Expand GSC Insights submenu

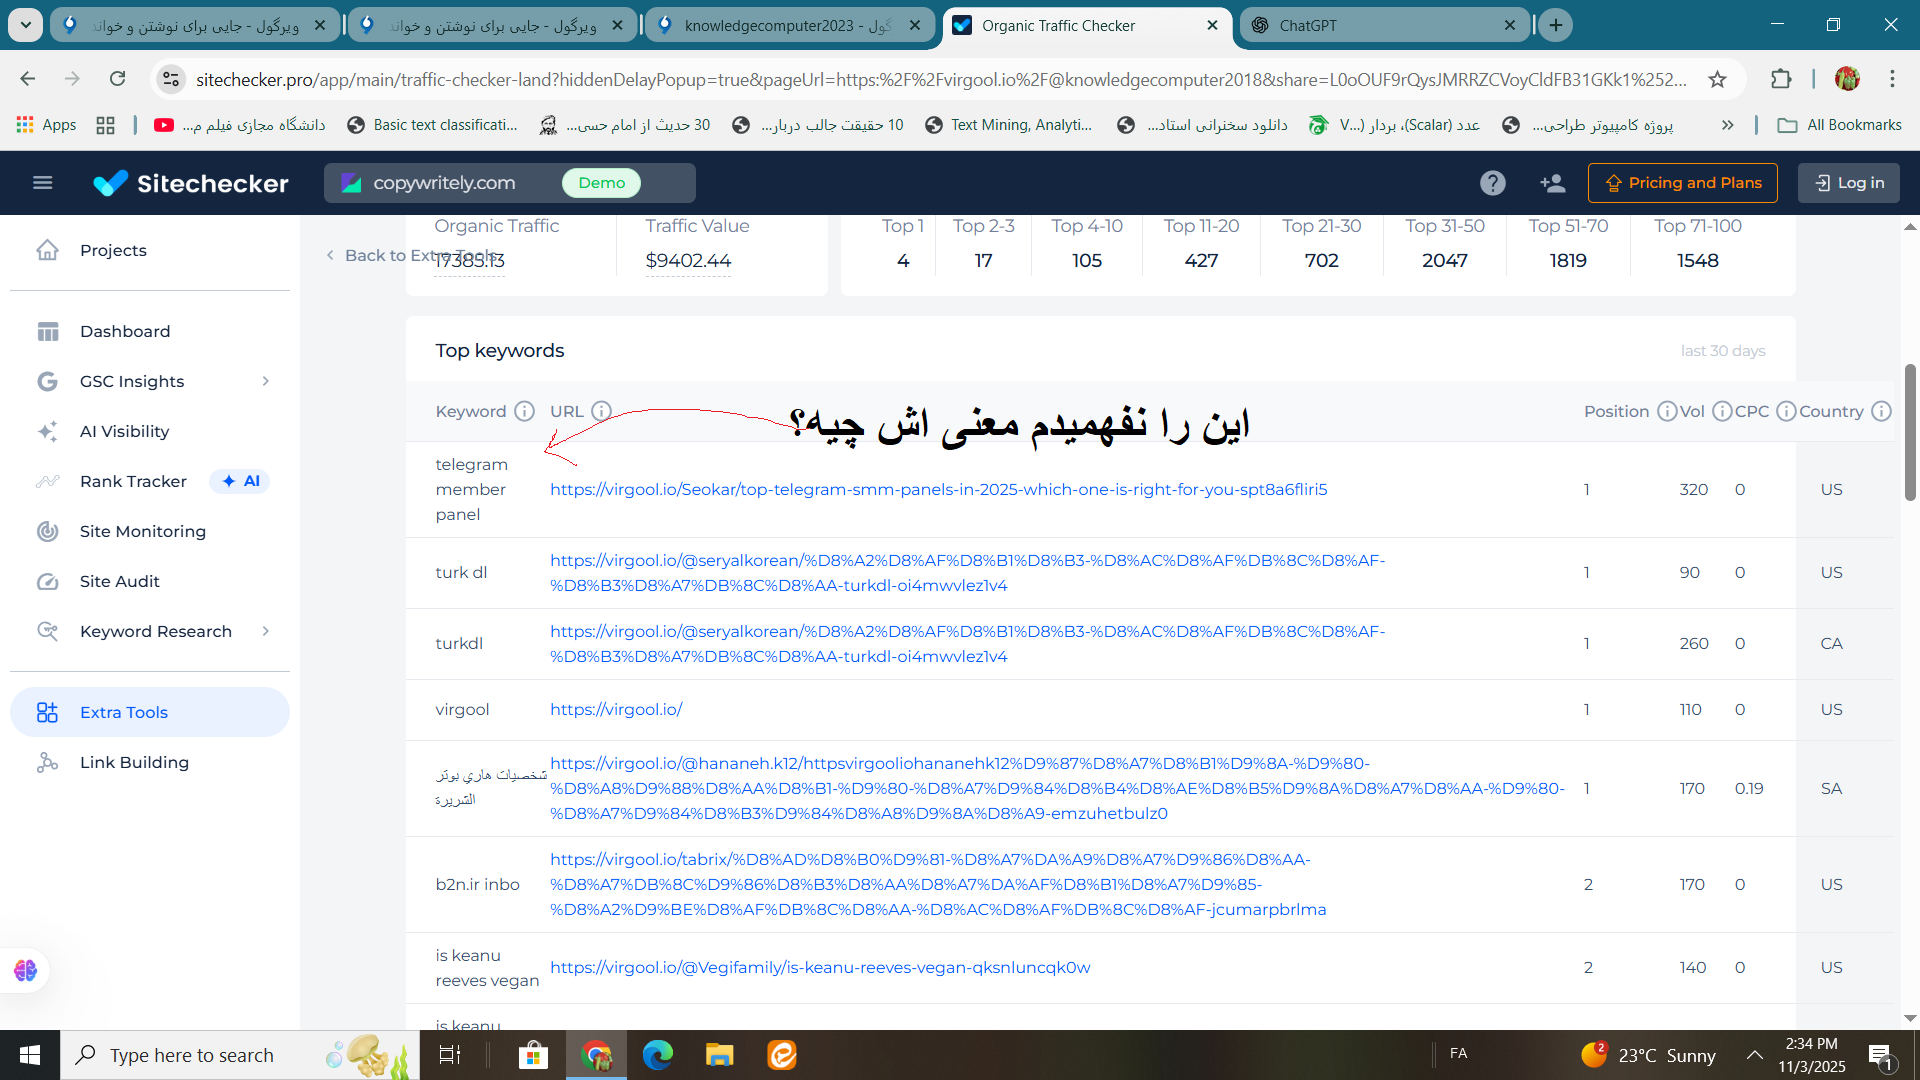click(265, 381)
